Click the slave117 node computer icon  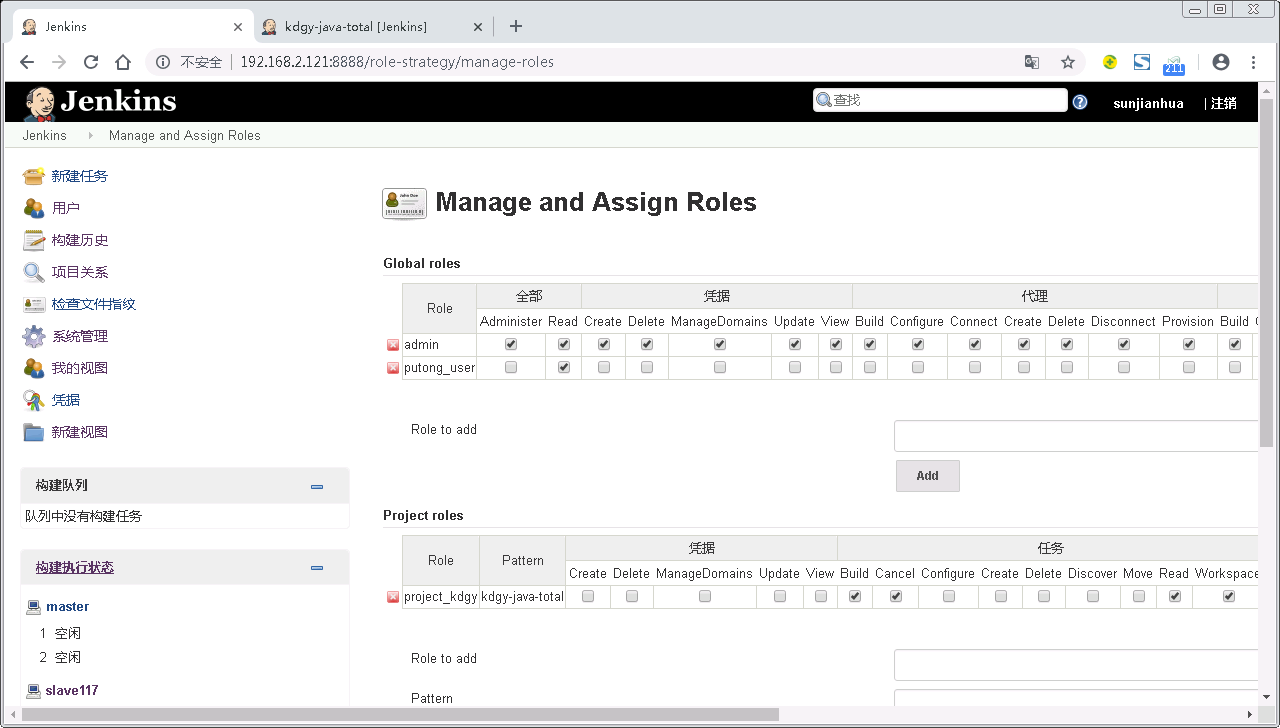point(34,691)
